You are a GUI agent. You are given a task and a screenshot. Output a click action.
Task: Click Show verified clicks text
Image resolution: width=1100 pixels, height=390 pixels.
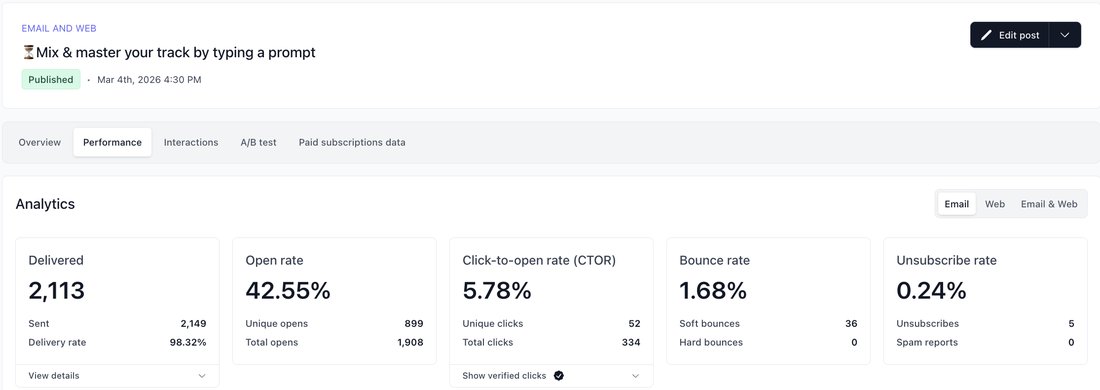[504, 376]
